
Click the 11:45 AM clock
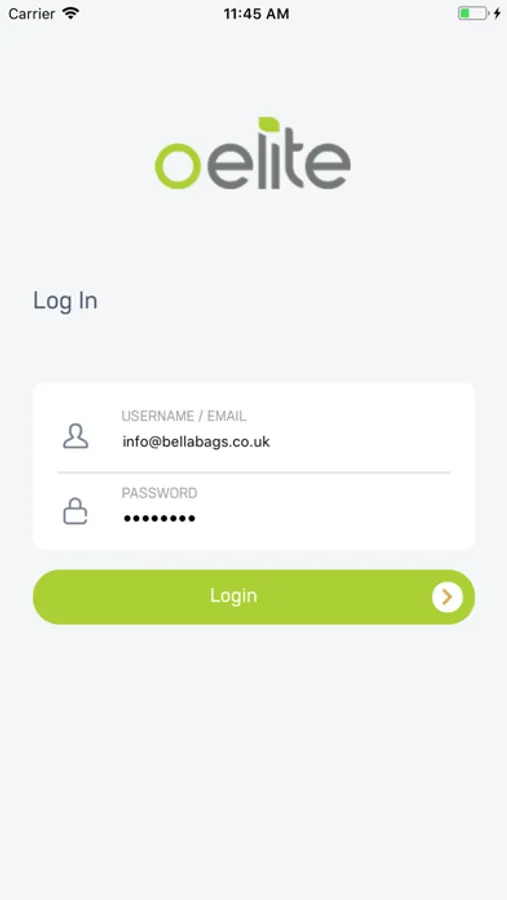tap(256, 14)
